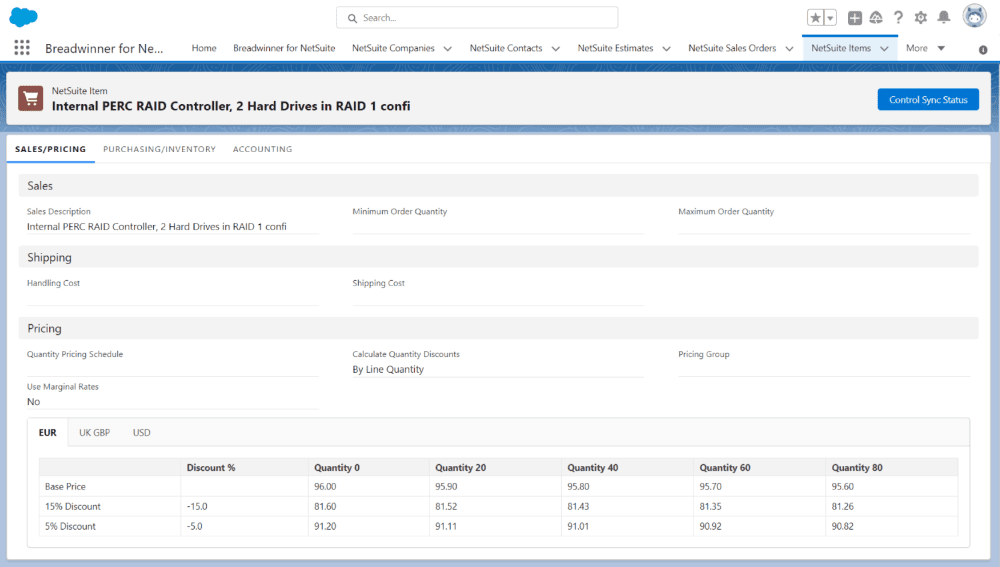Screen dimensions: 1000x567
Task: Open the Help question mark icon
Action: pos(898,18)
